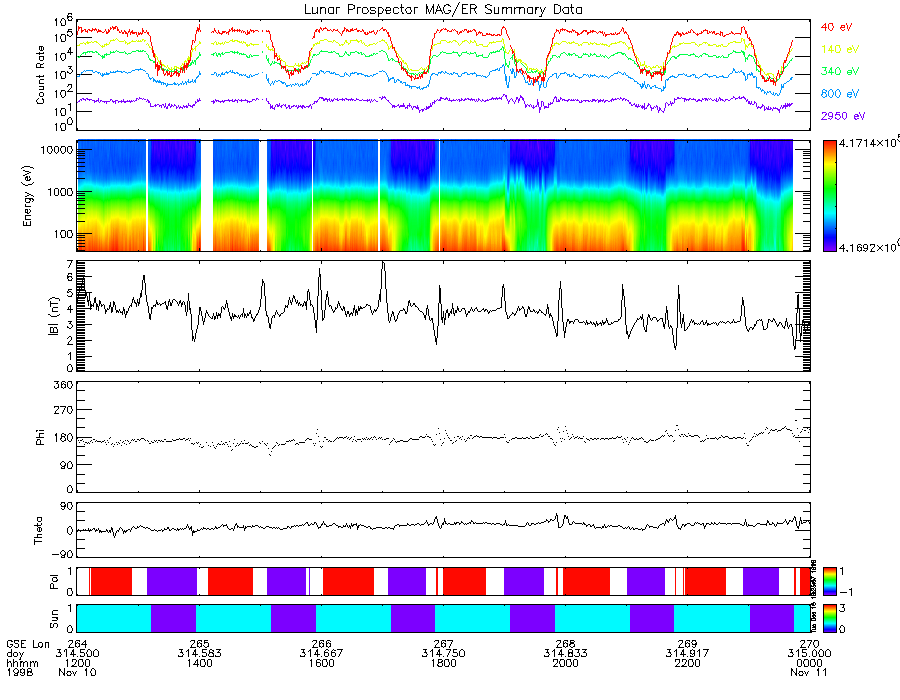Click the day-of-year value '314.917'
This screenshot has width=900, height=700.
point(688,654)
